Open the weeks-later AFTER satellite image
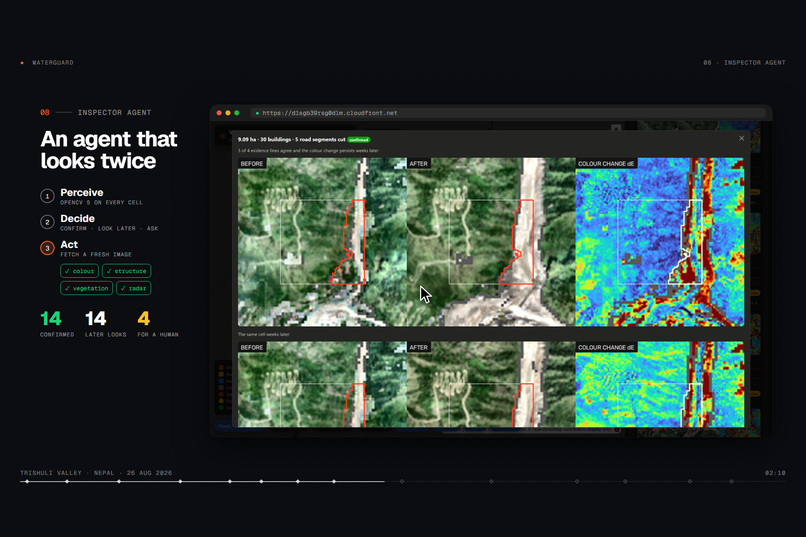Image resolution: width=806 pixels, height=537 pixels. coord(491,384)
